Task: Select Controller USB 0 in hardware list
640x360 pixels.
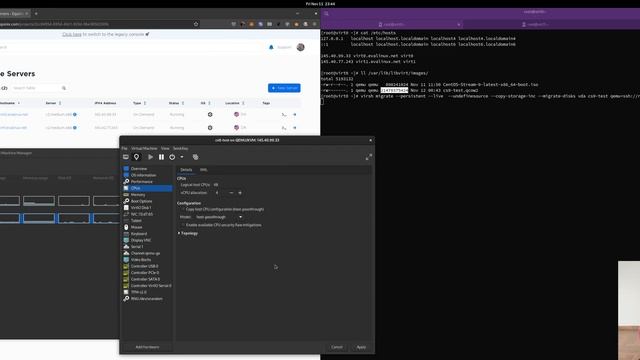Action: 147,267
